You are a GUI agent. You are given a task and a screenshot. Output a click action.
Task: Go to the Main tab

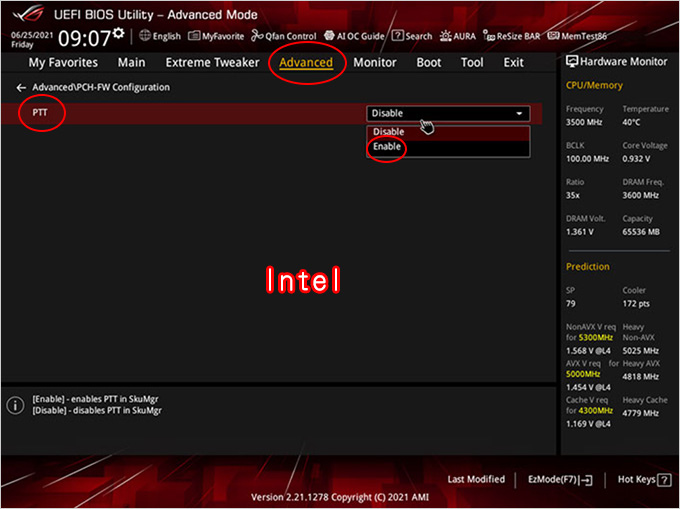[131, 62]
